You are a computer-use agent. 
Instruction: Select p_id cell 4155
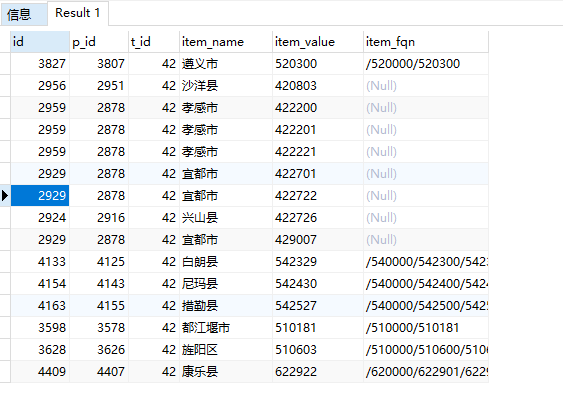point(99,306)
